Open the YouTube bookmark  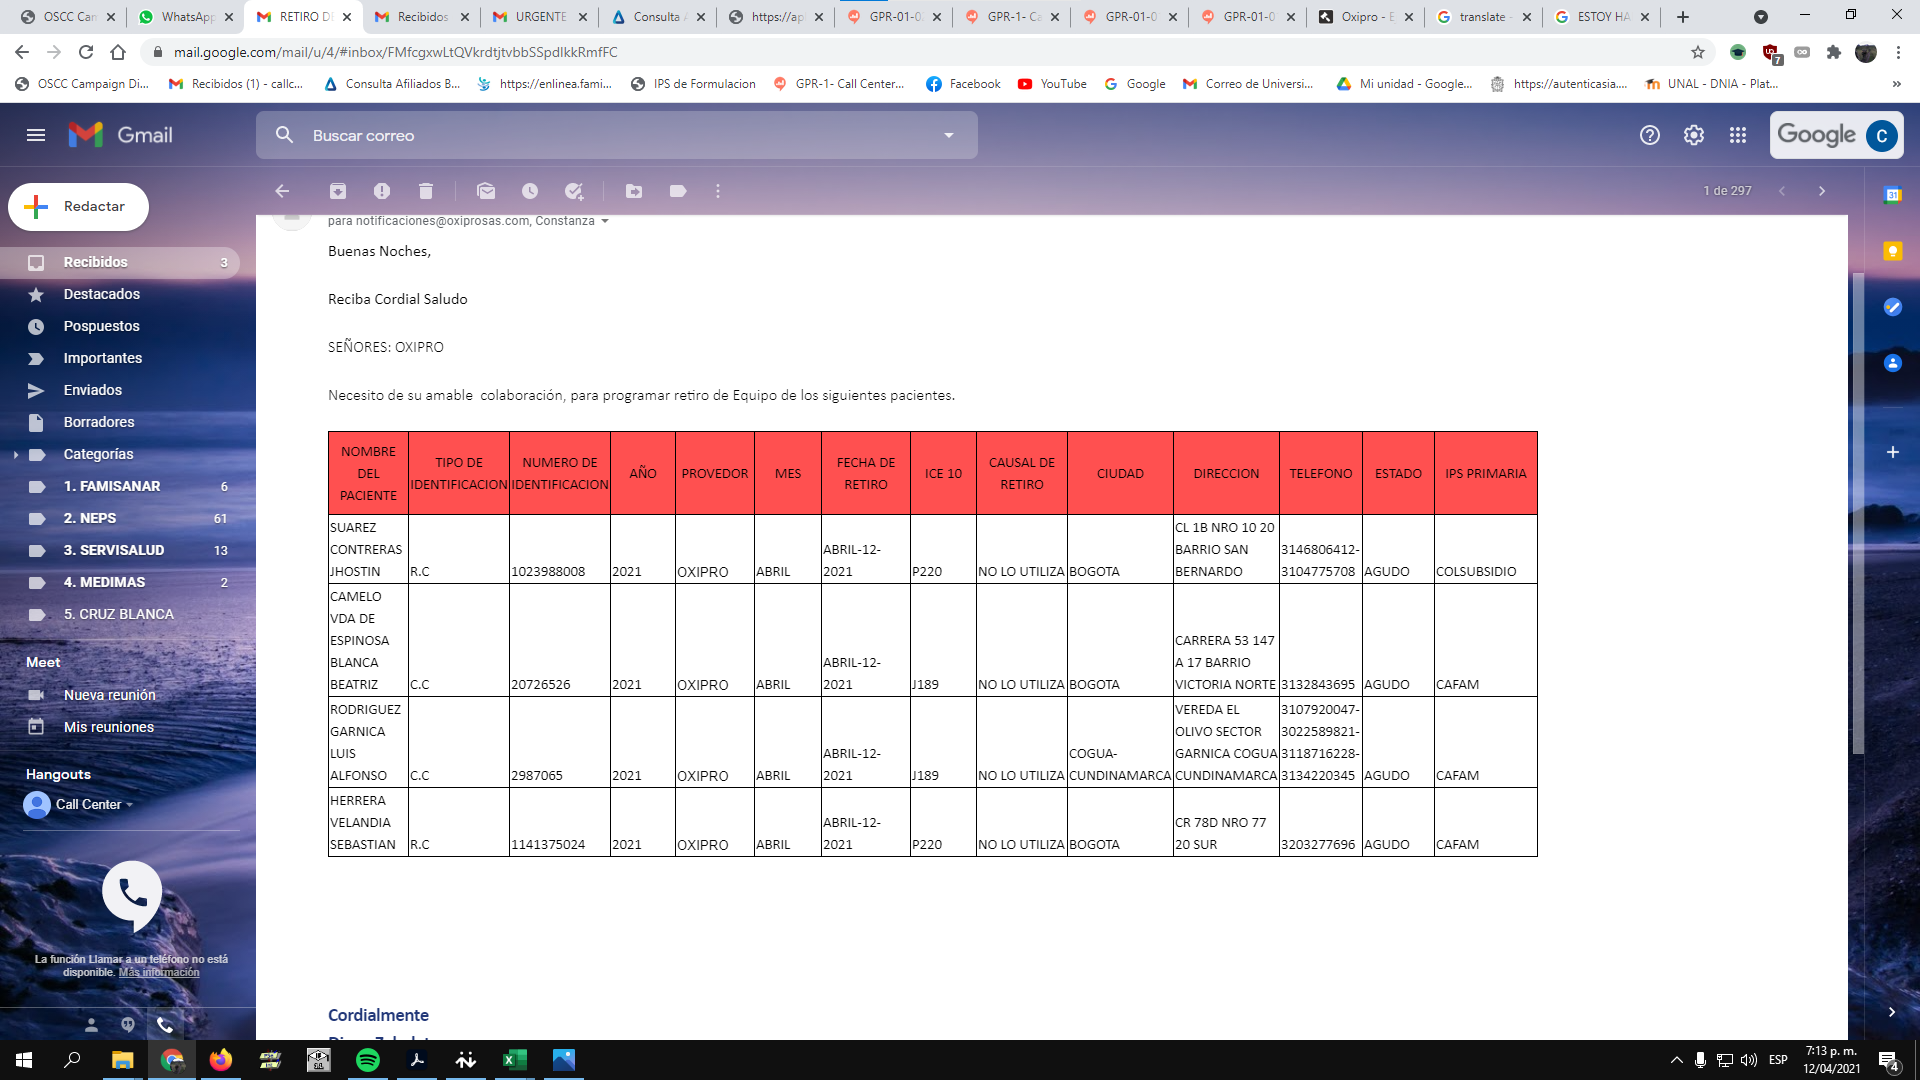click(1052, 84)
